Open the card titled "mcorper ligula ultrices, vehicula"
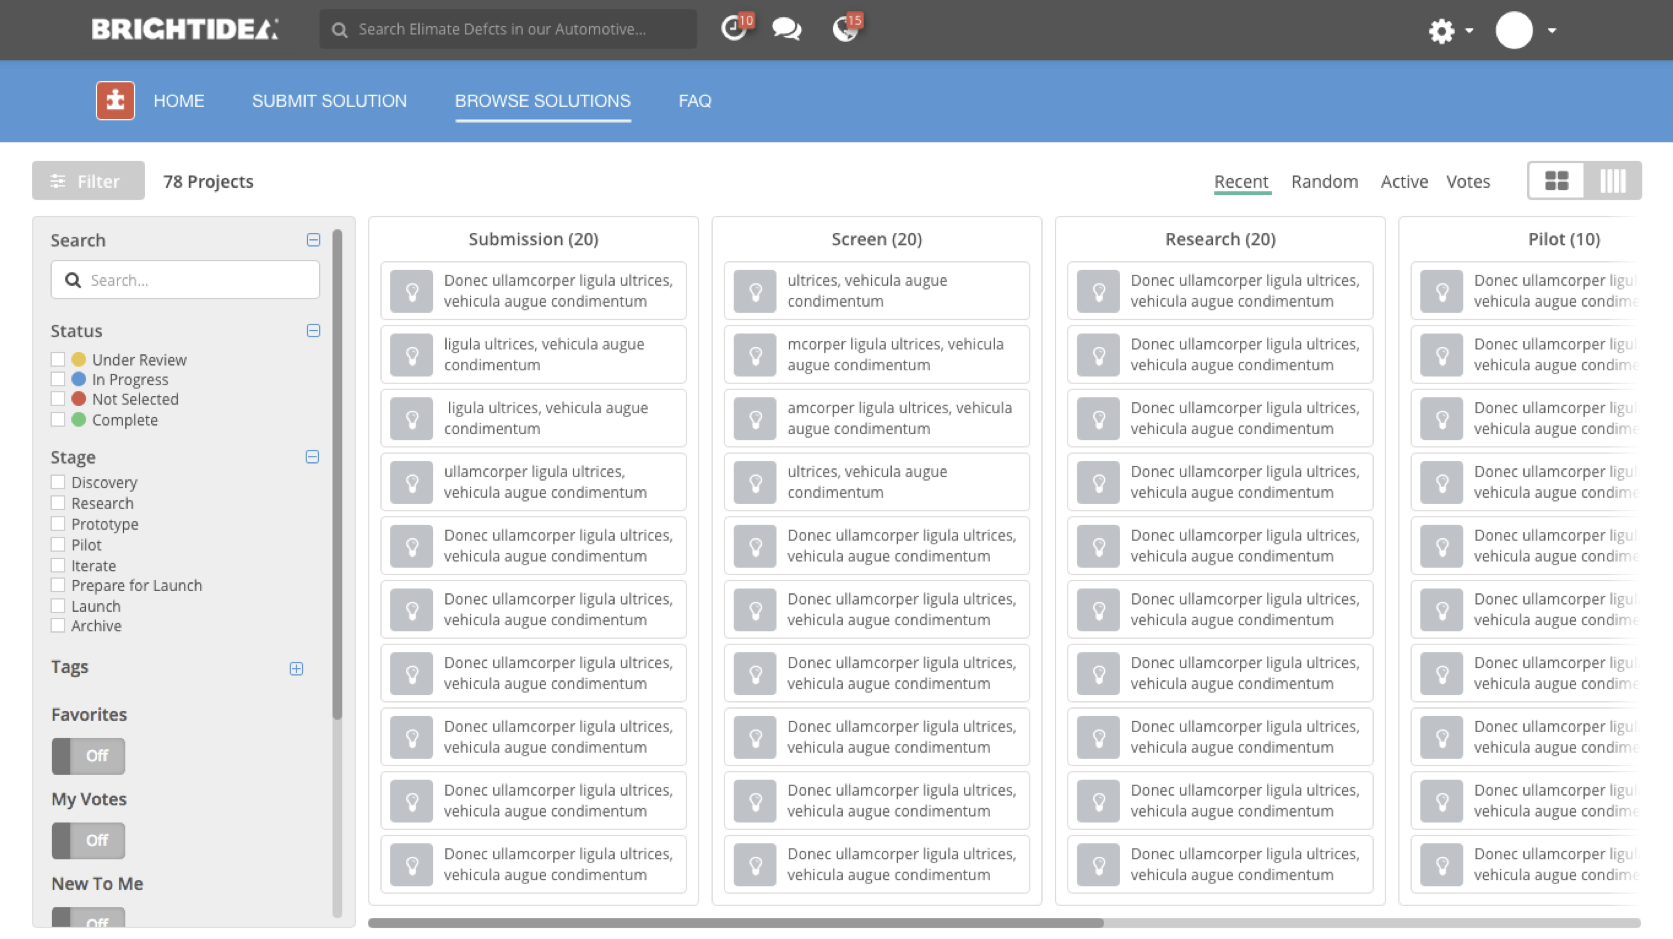 pos(877,355)
